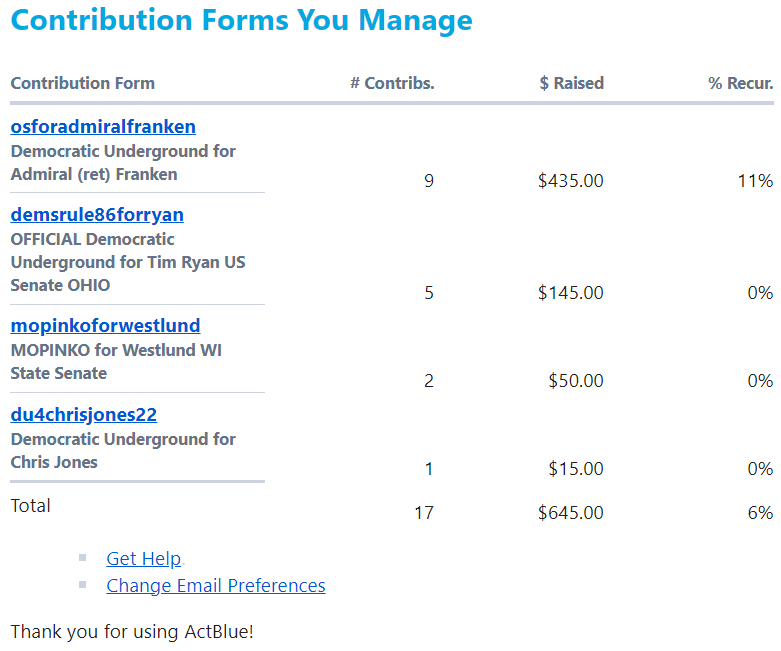This screenshot has width=781, height=651.
Task: Click the Democratic Underground for Chris Jones description
Action: pos(123,450)
